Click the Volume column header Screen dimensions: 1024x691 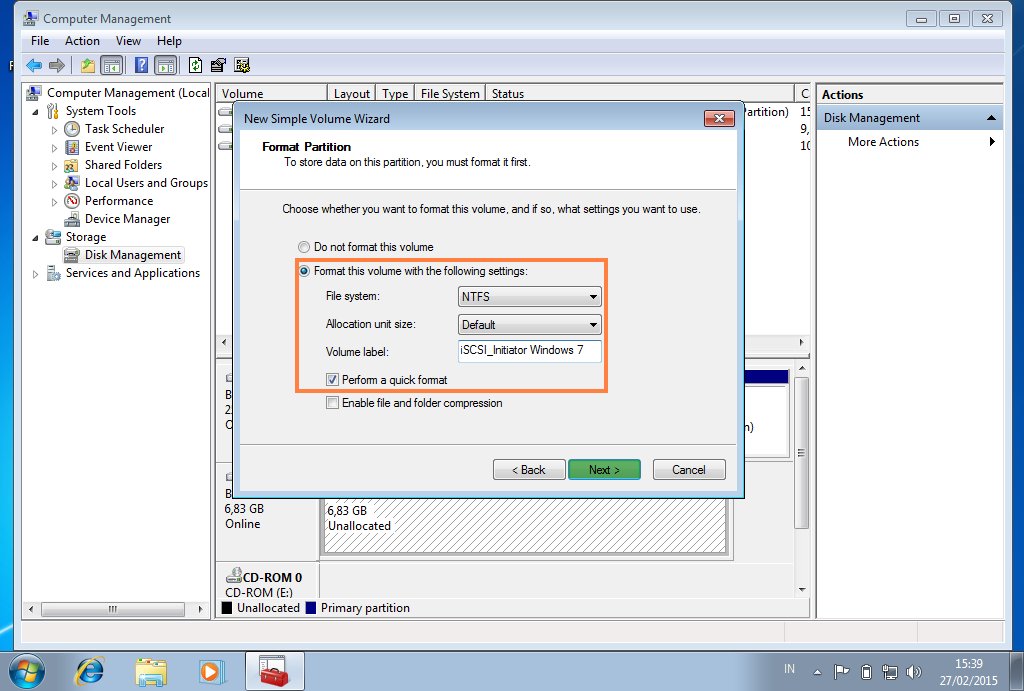click(x=272, y=93)
